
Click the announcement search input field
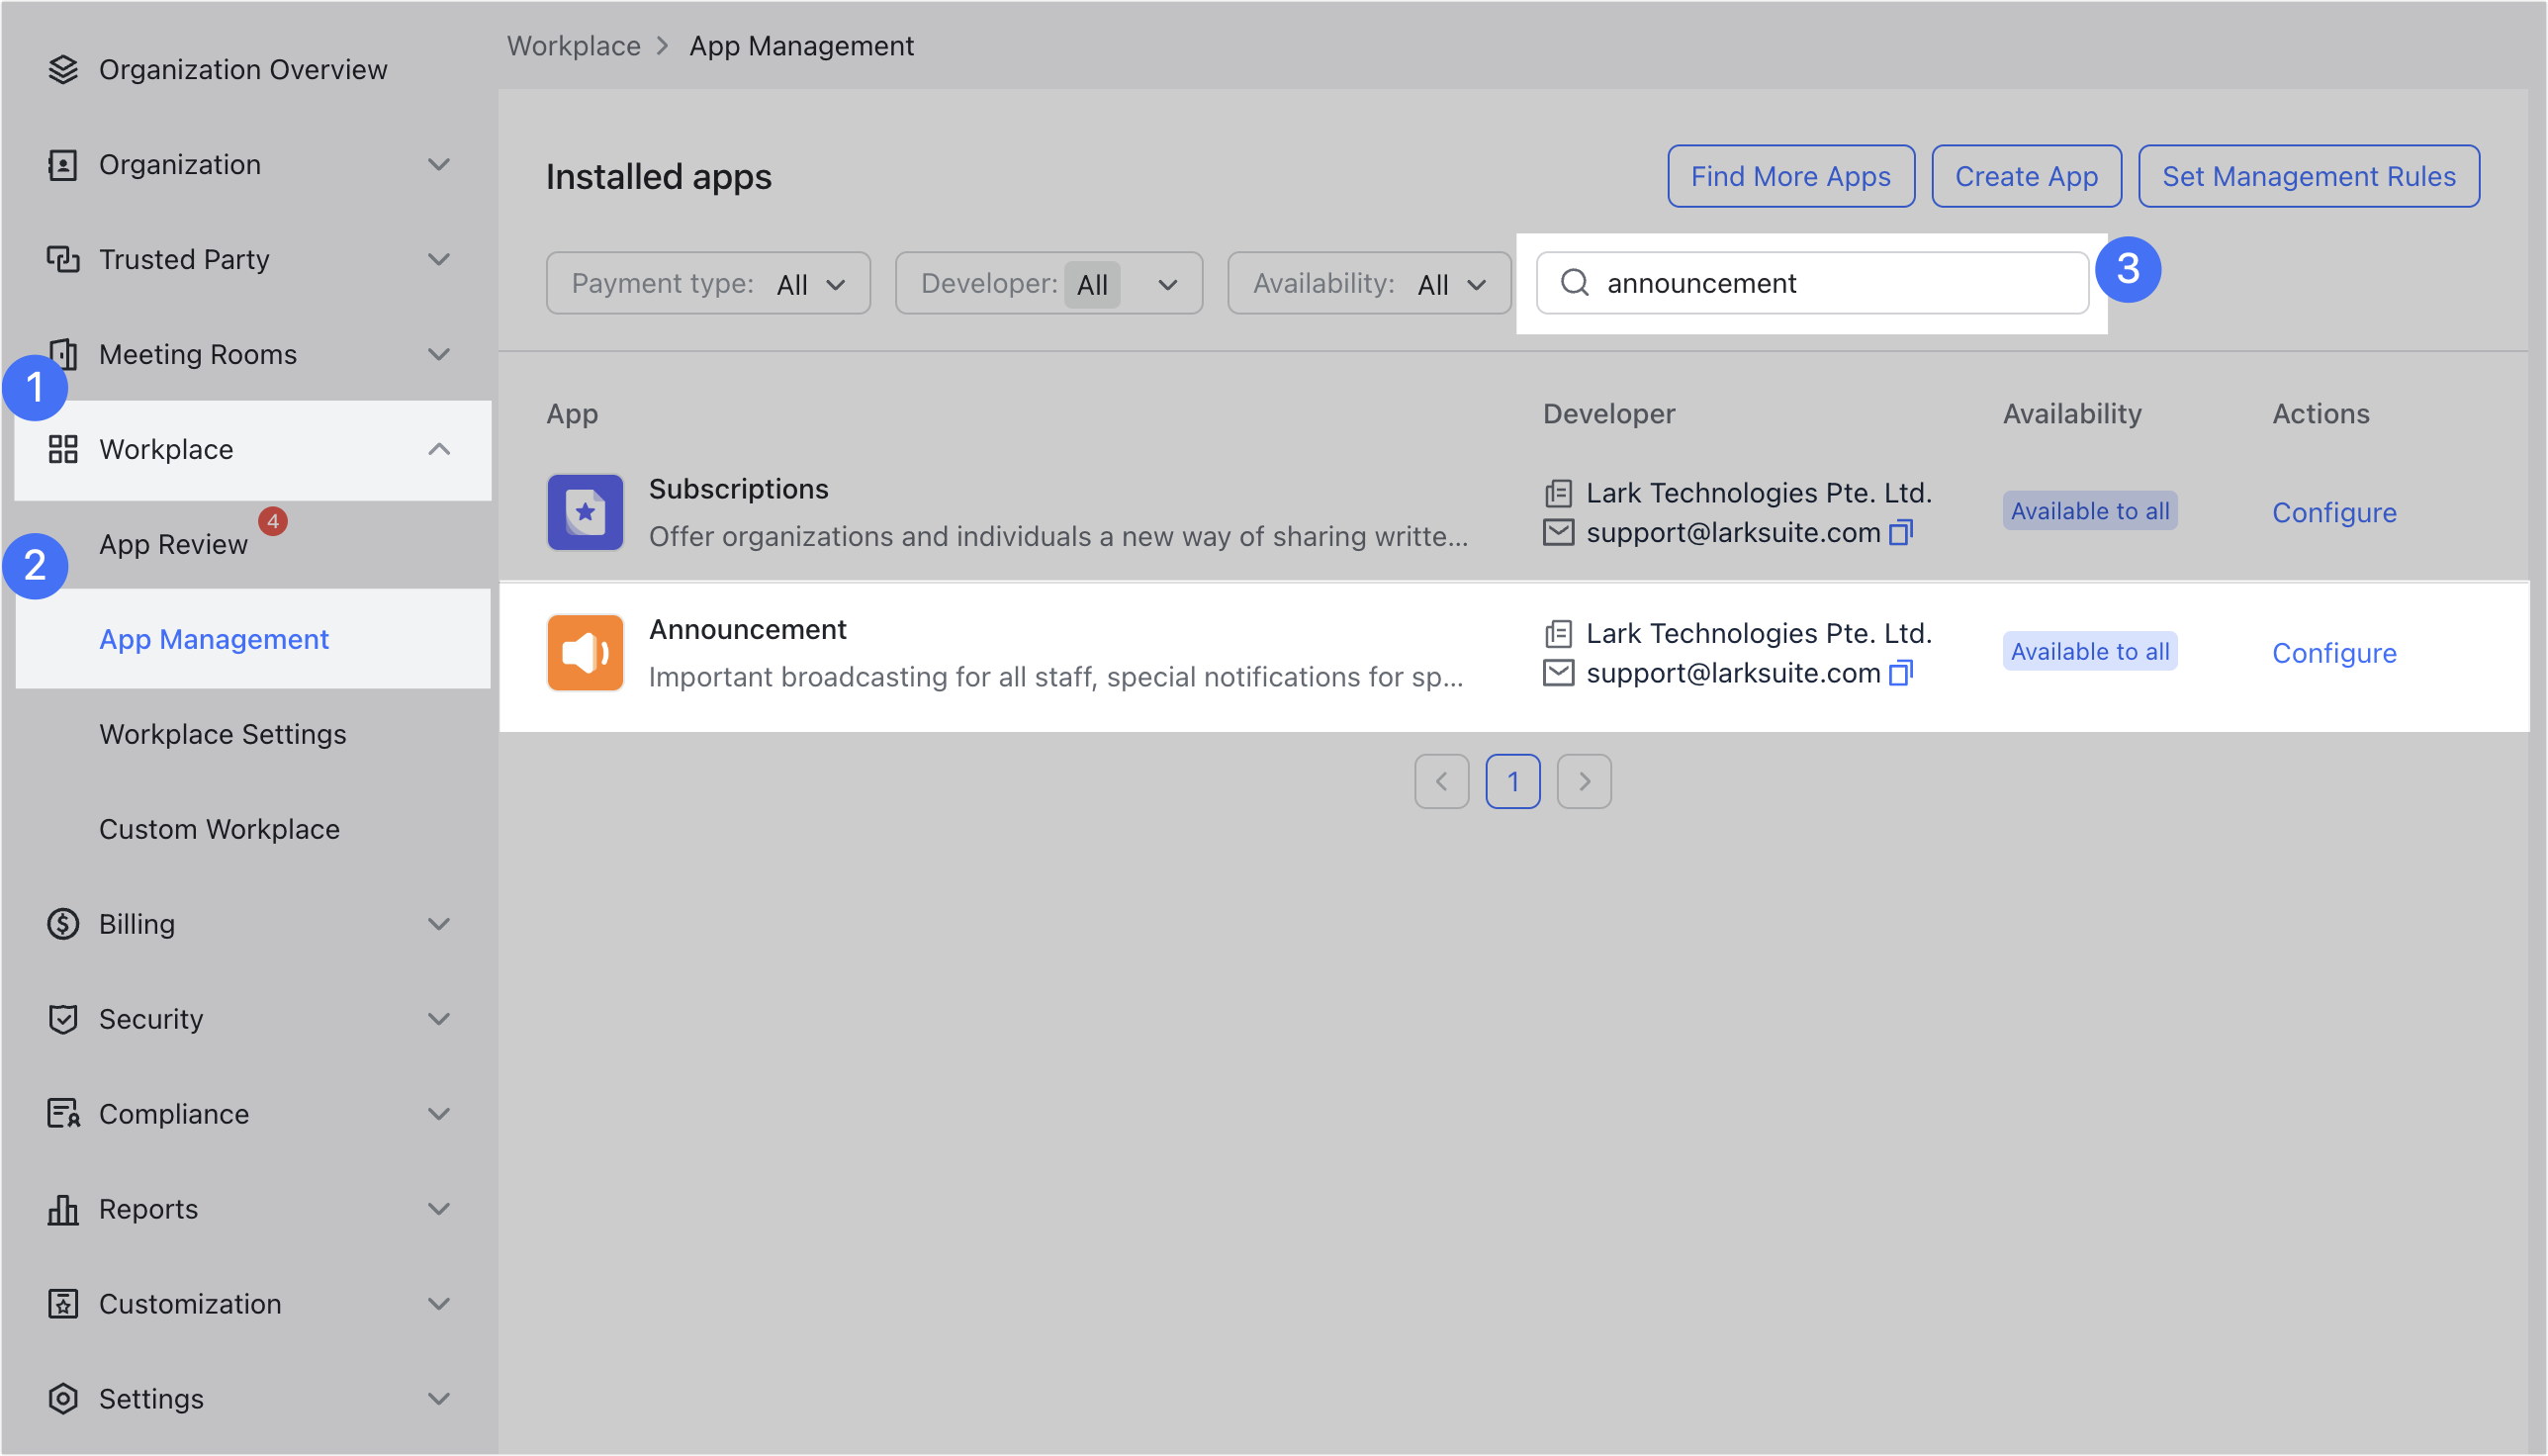1812,283
